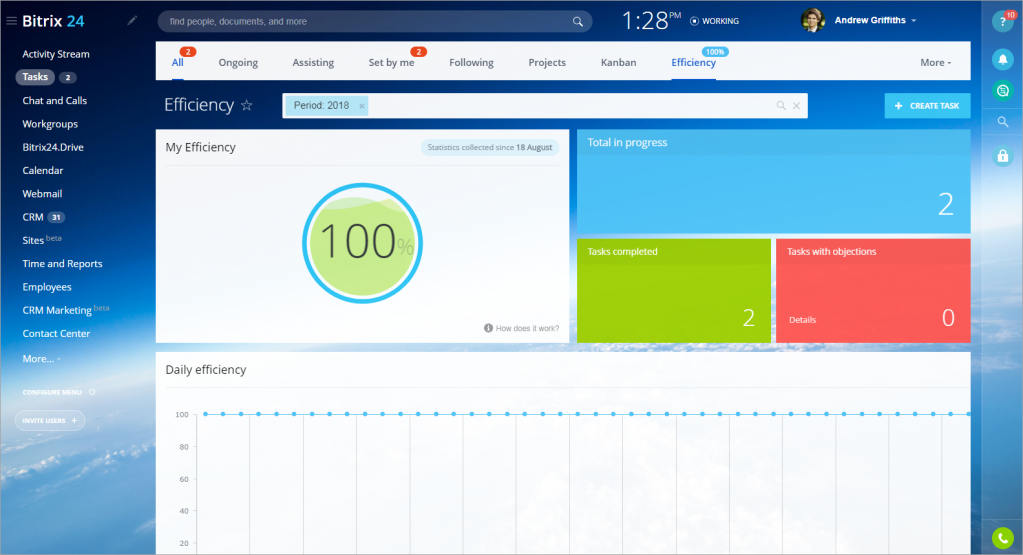Remove the Period: 2018 filter tag
1023x555 pixels.
(362, 106)
